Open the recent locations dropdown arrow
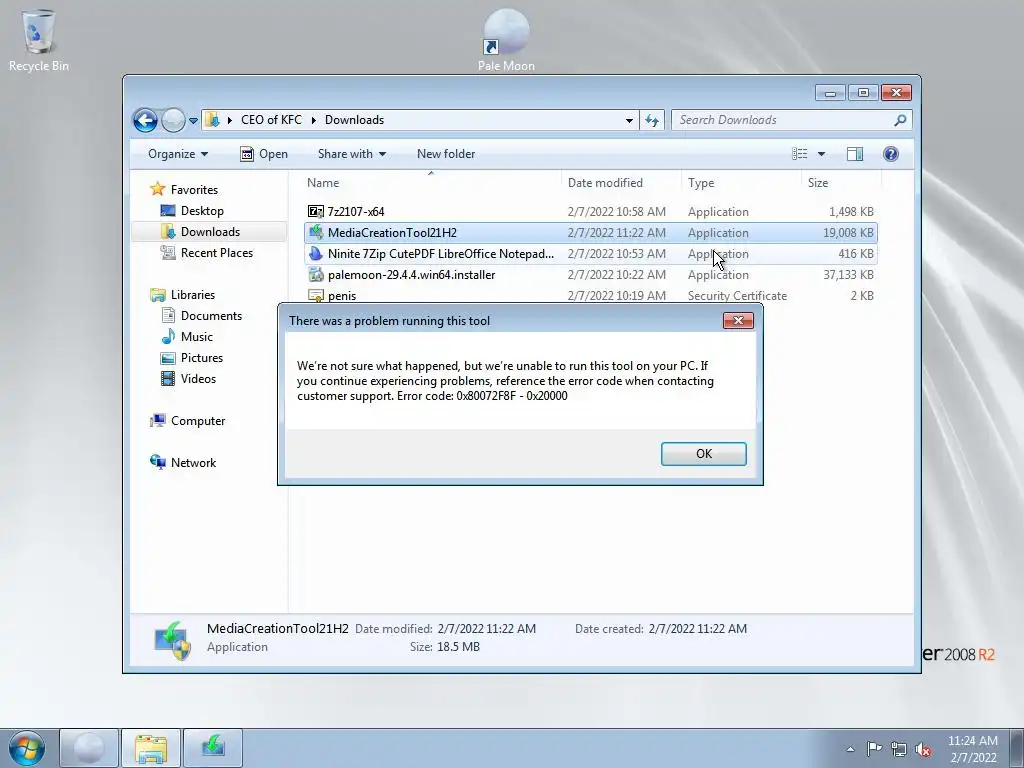 (193, 121)
